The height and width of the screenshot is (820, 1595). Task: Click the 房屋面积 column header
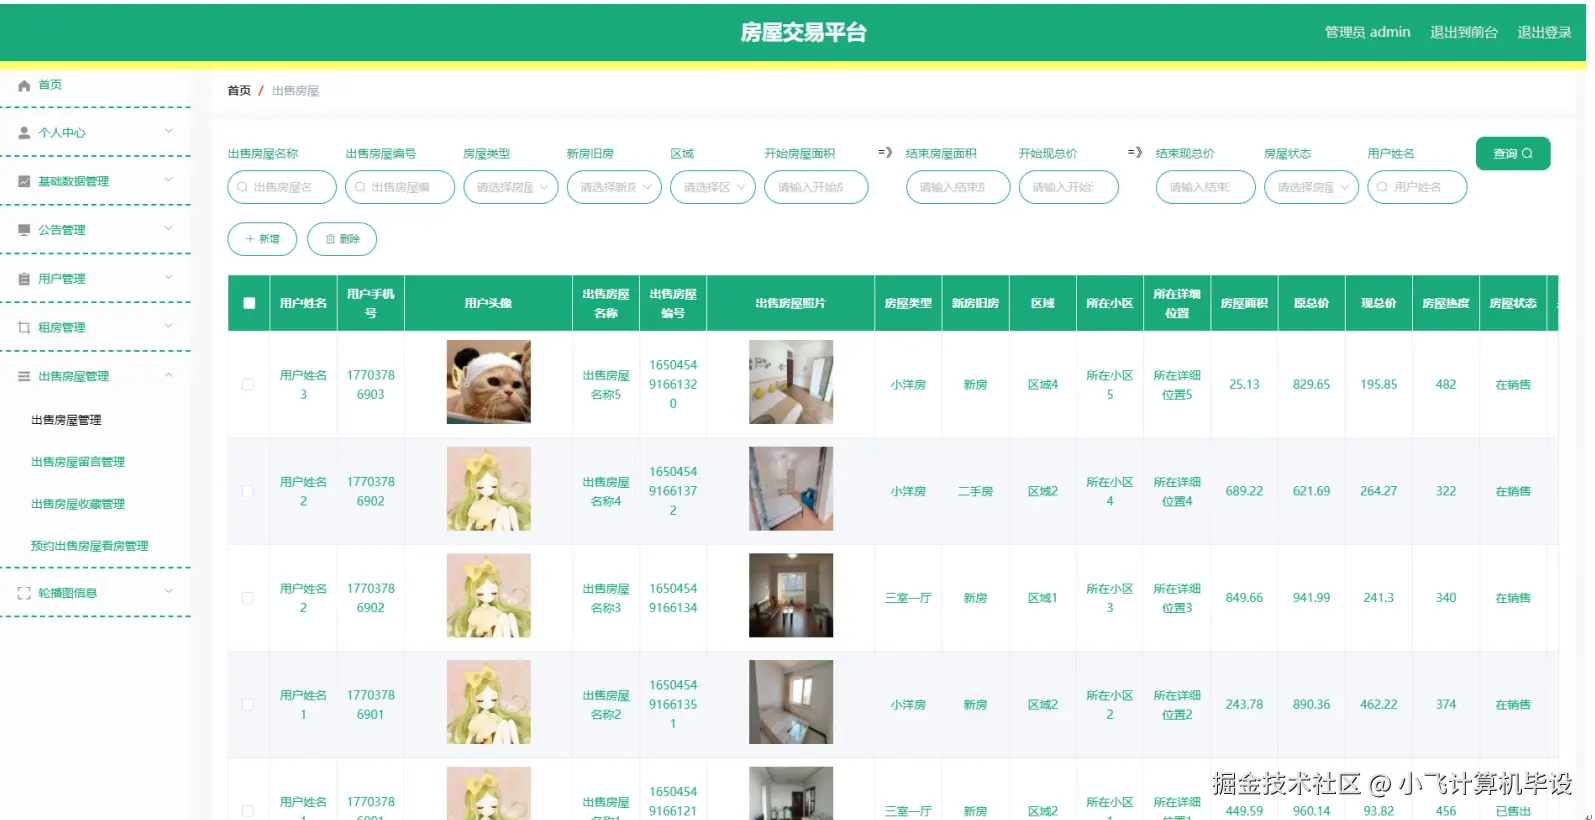pos(1244,303)
